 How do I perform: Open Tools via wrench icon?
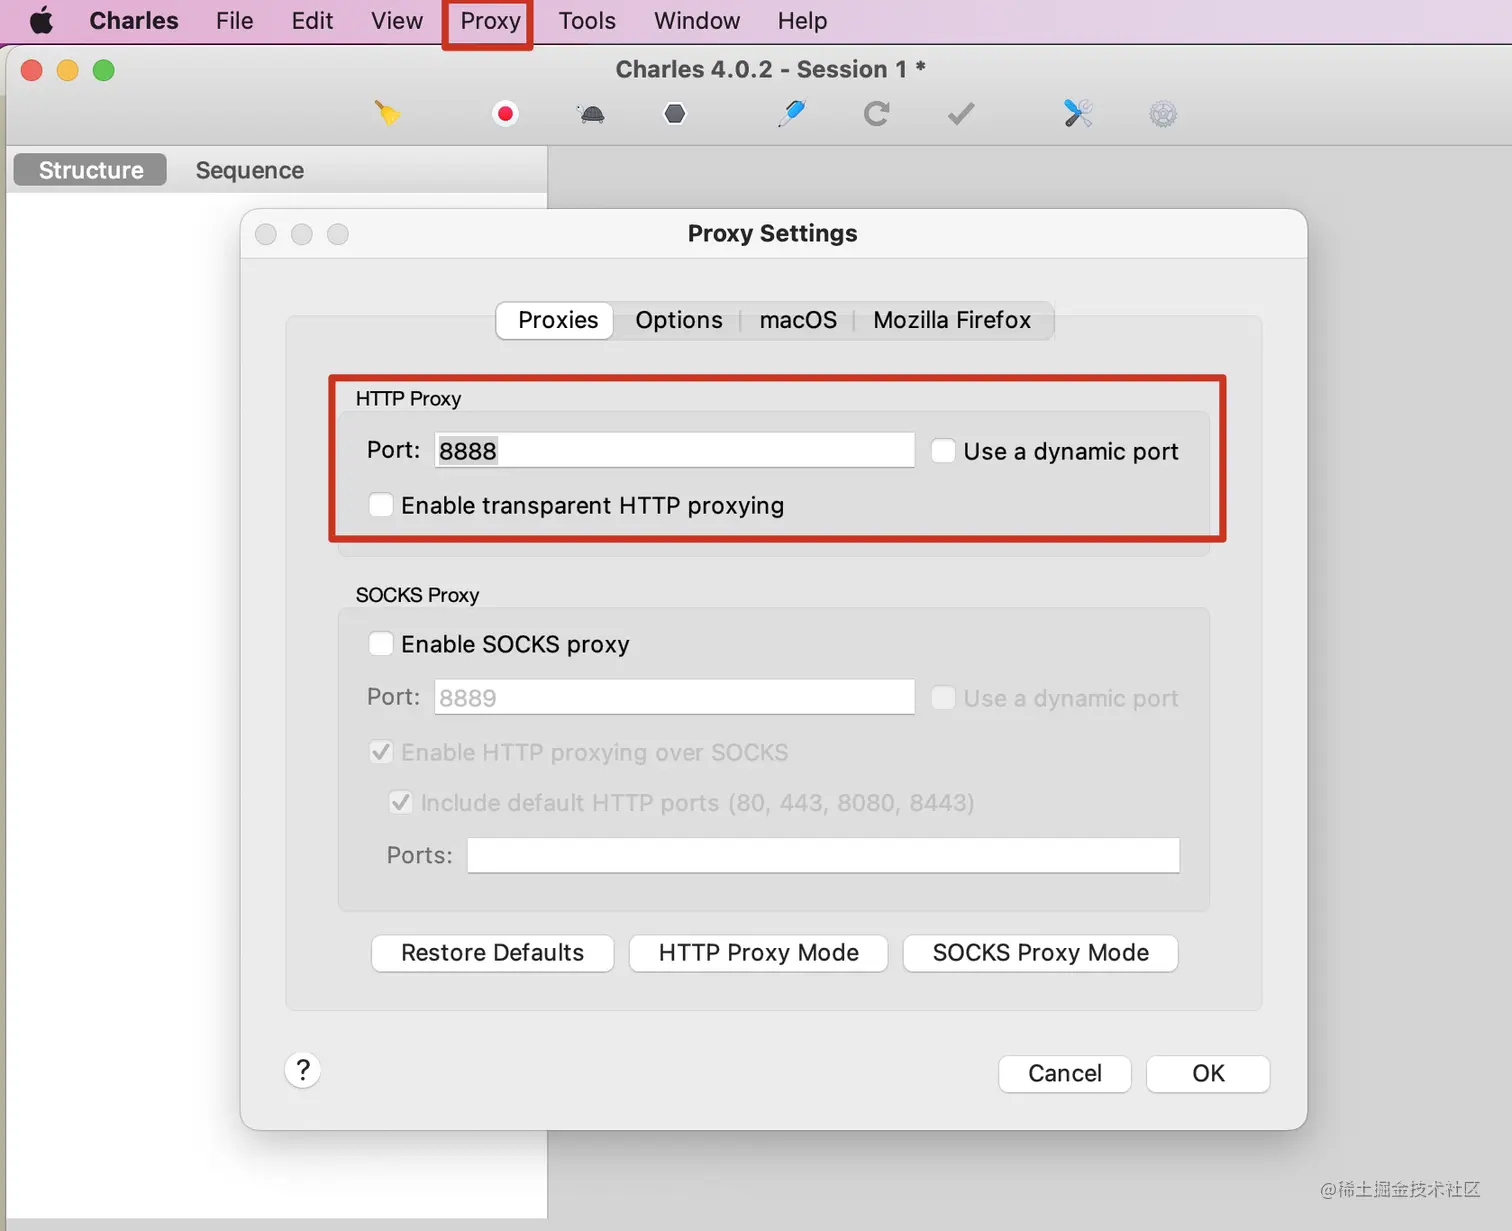[x=1078, y=113]
